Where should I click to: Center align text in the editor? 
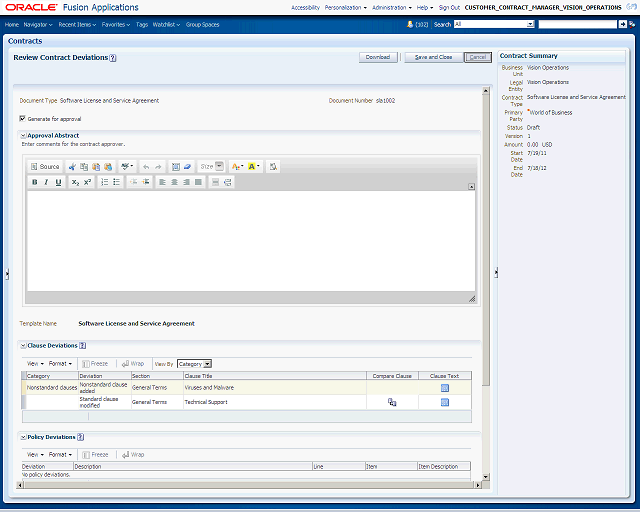(174, 182)
